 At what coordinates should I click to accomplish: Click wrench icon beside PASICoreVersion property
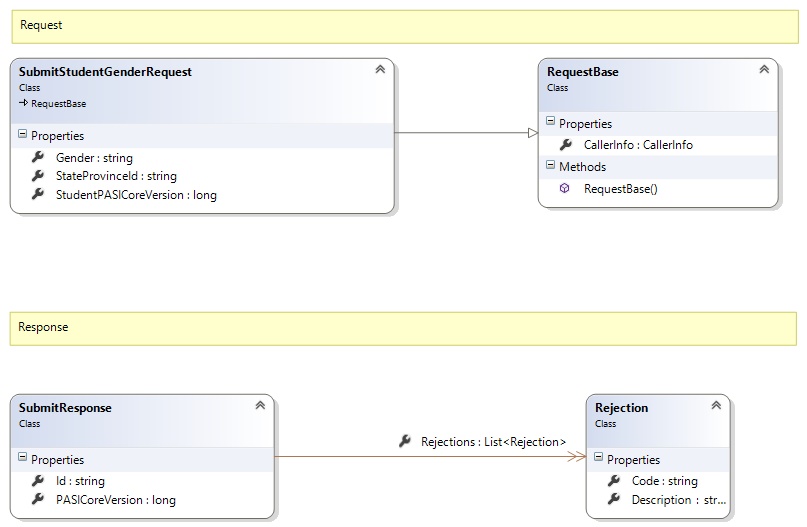point(38,499)
